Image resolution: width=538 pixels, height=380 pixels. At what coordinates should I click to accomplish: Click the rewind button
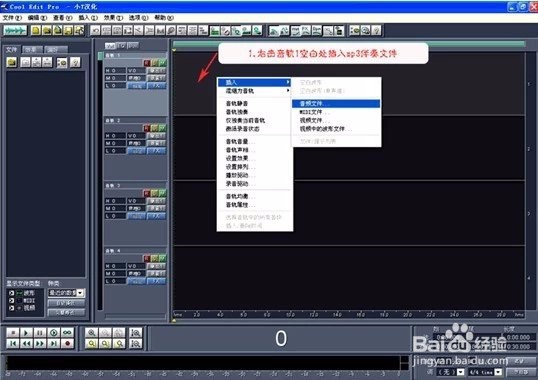(x=26, y=343)
